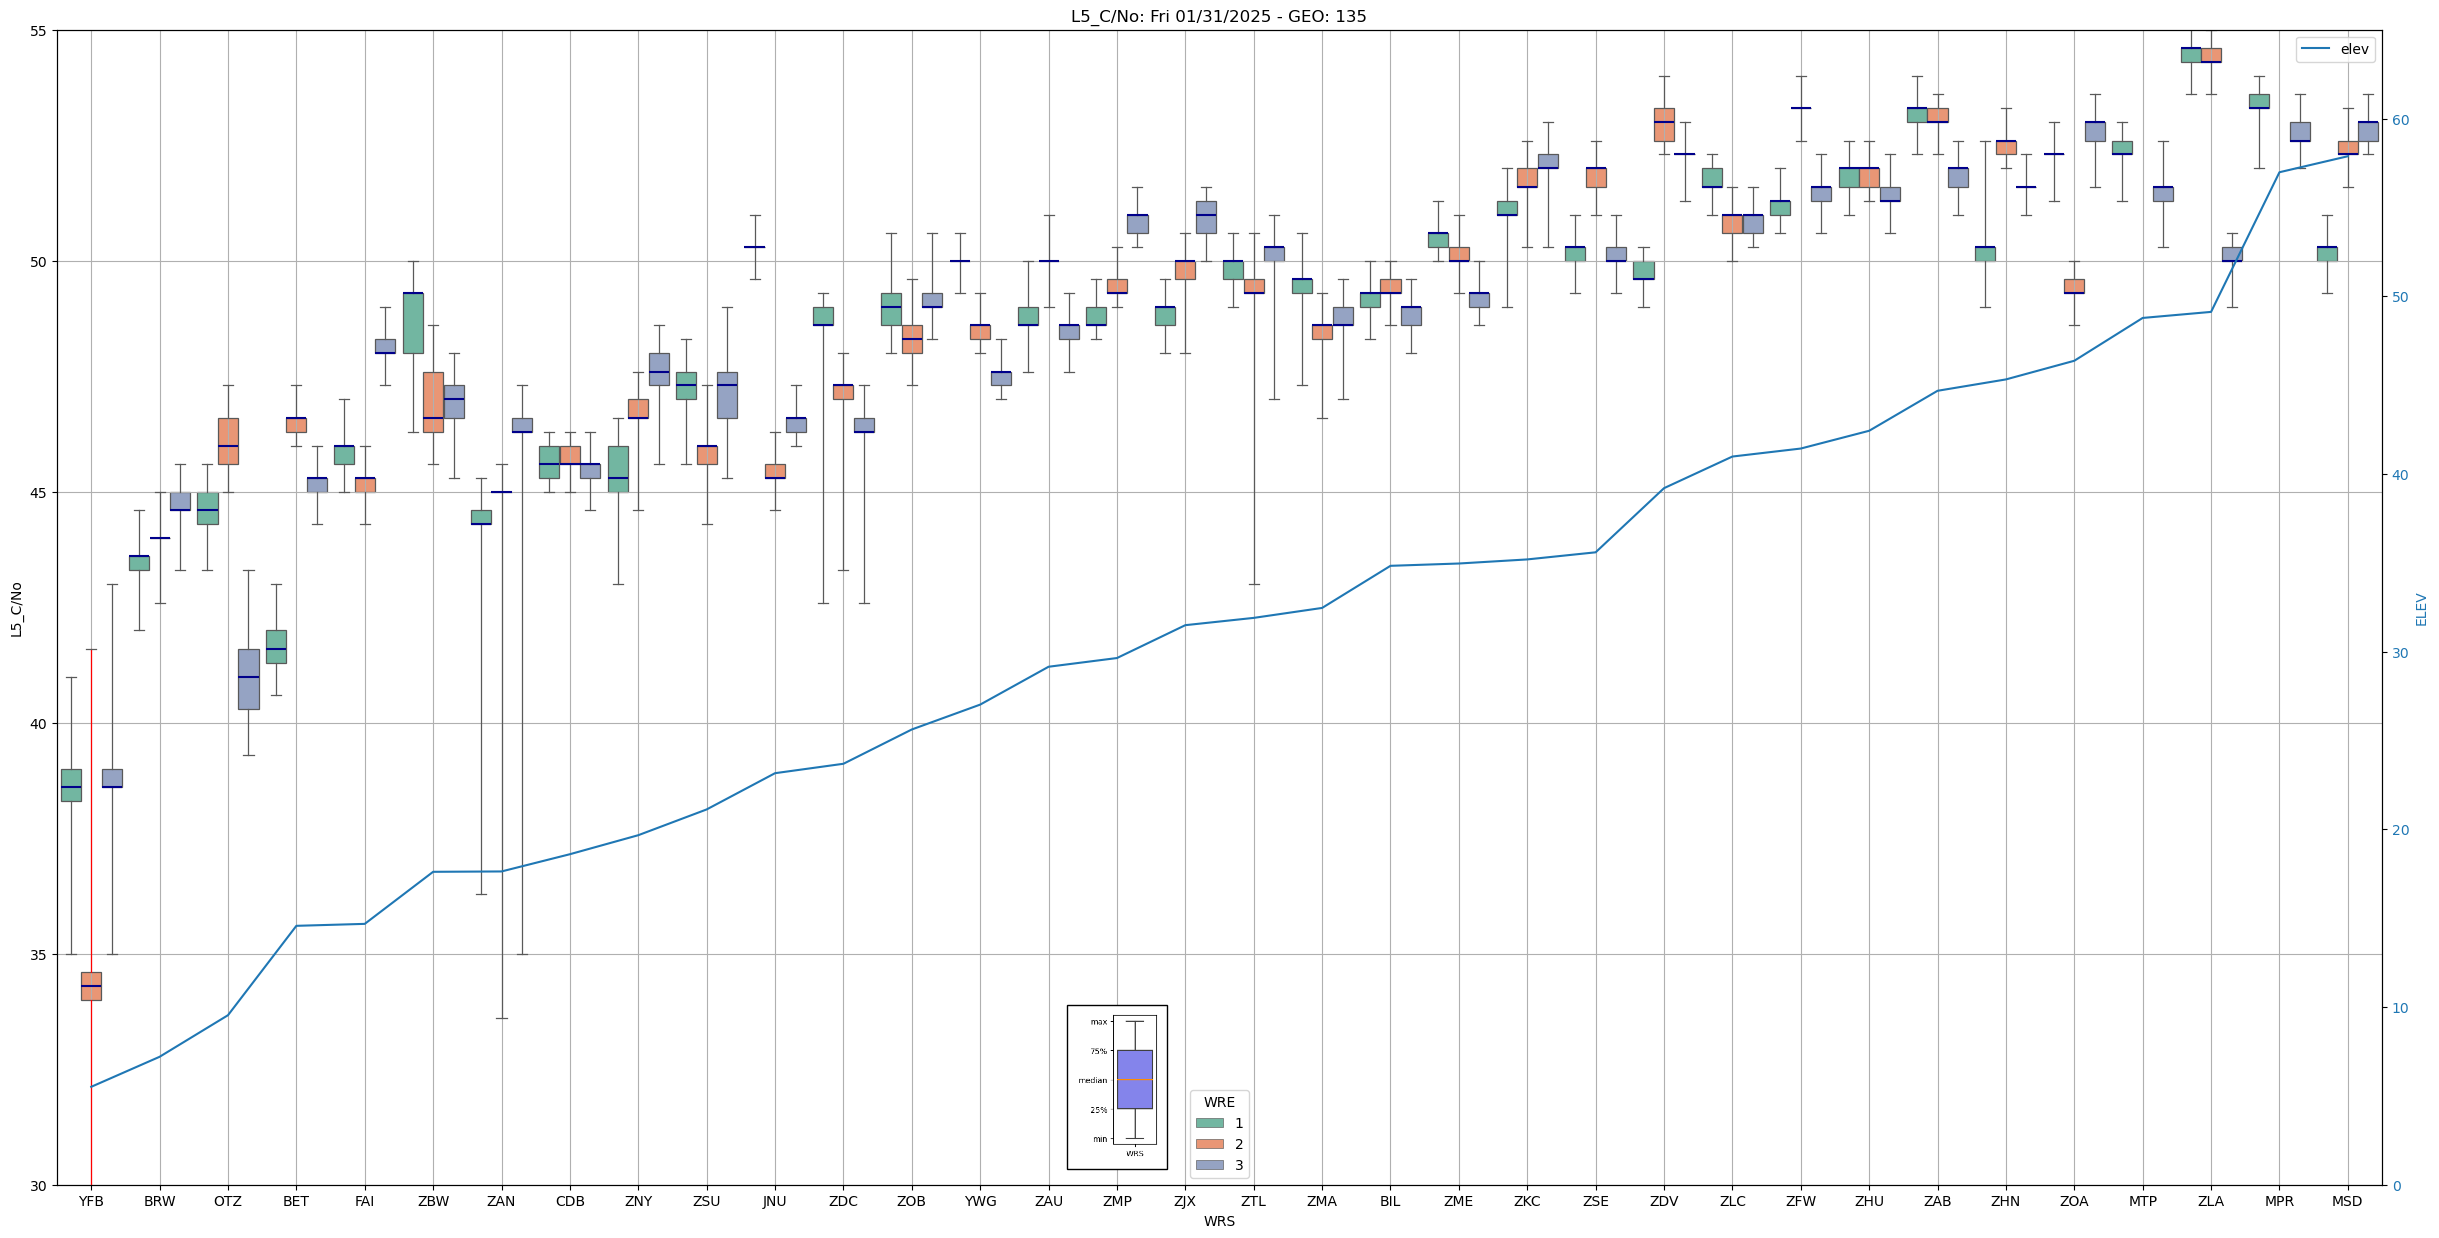Screen dimensions: 2439x1238
Task: Click the green WRE 1 legend swatch
Action: coord(1209,1123)
